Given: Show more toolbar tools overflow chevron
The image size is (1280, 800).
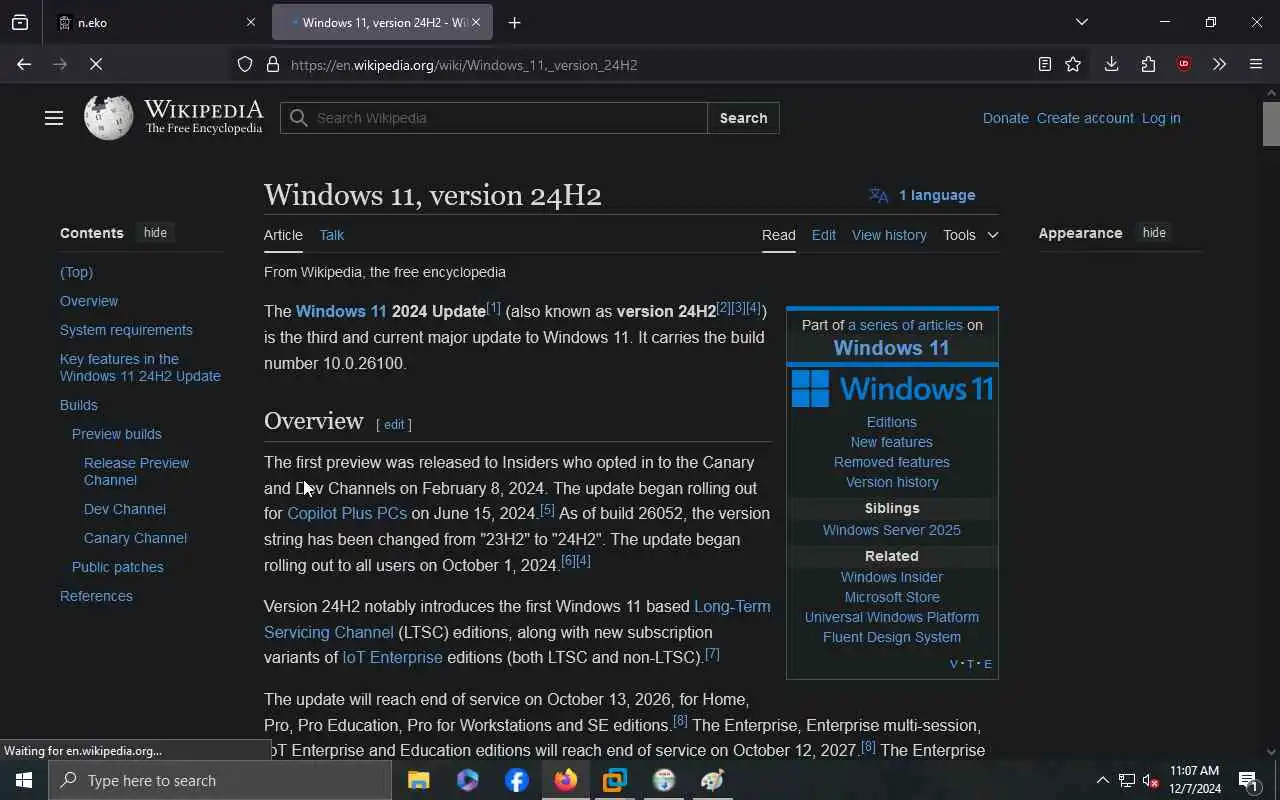Looking at the screenshot, I should [1219, 64].
